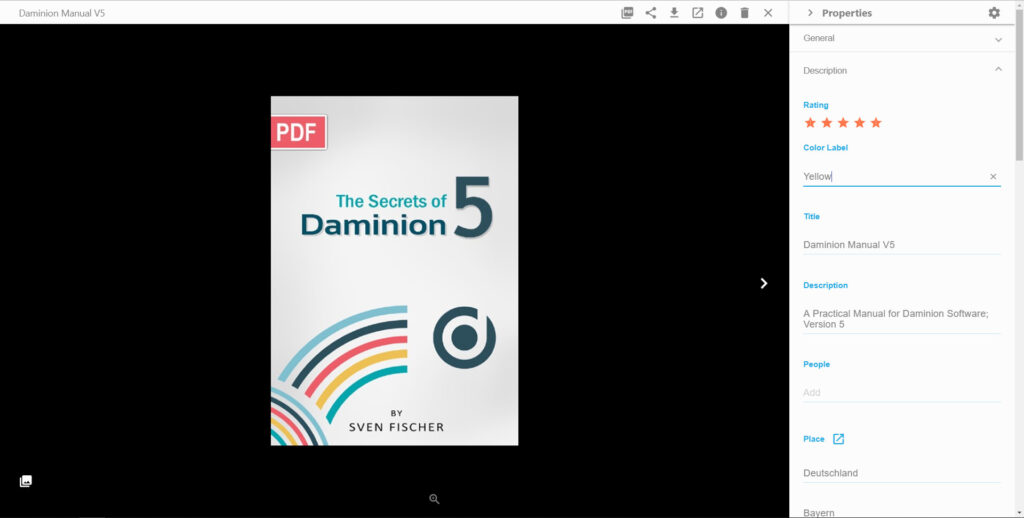Click the PDF slideshow icon in toolbar
This screenshot has height=518, width=1024.
pos(627,13)
